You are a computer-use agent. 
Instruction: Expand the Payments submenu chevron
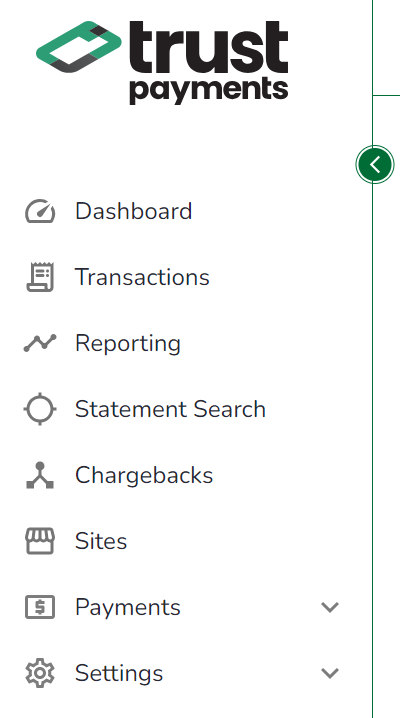point(330,607)
